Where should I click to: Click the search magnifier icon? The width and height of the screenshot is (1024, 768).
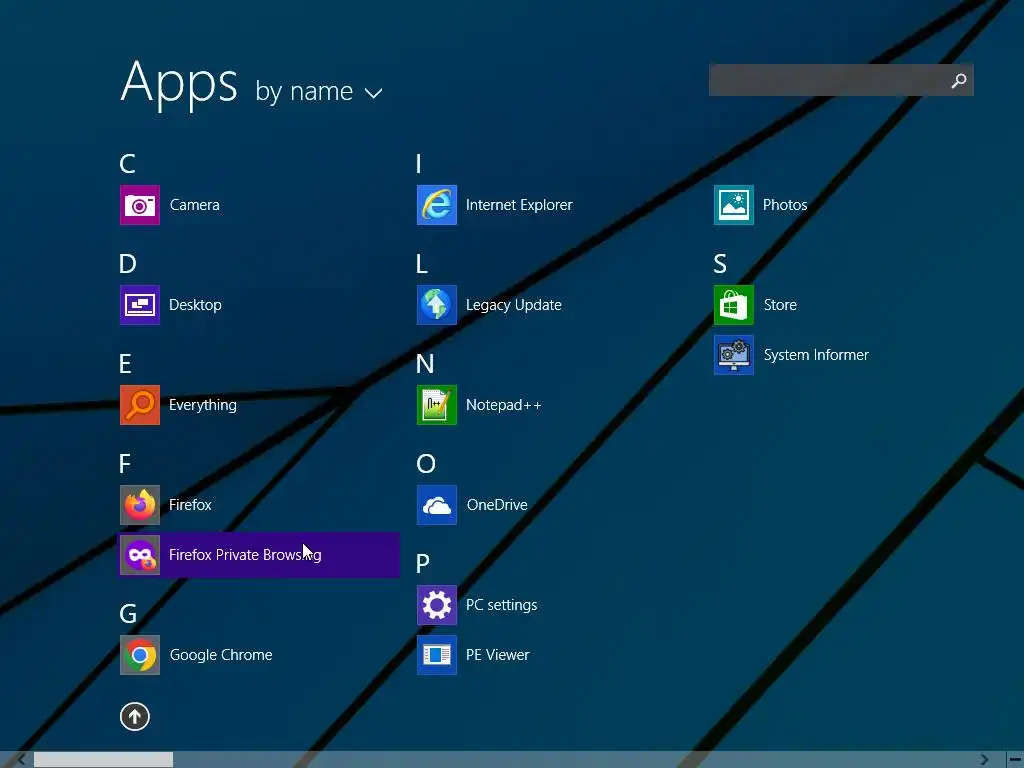[959, 80]
